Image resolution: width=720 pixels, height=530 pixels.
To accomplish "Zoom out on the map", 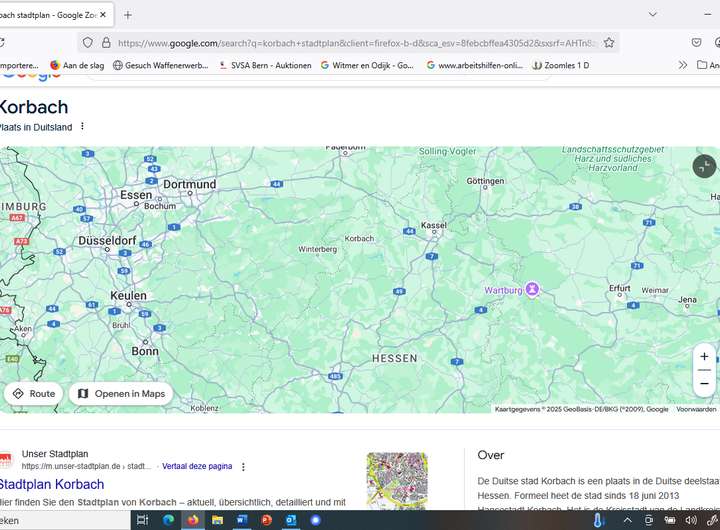I will 704,383.
